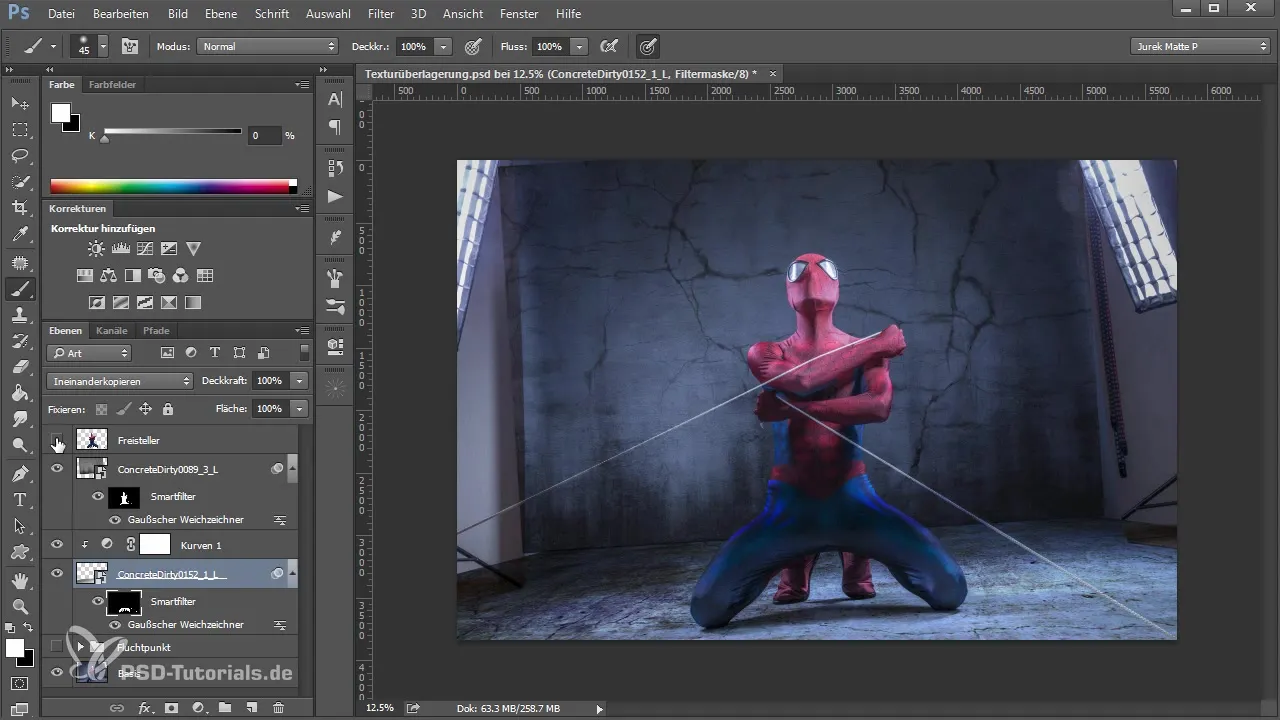Select the Move tool
This screenshot has width=1280, height=720.
pos(20,103)
